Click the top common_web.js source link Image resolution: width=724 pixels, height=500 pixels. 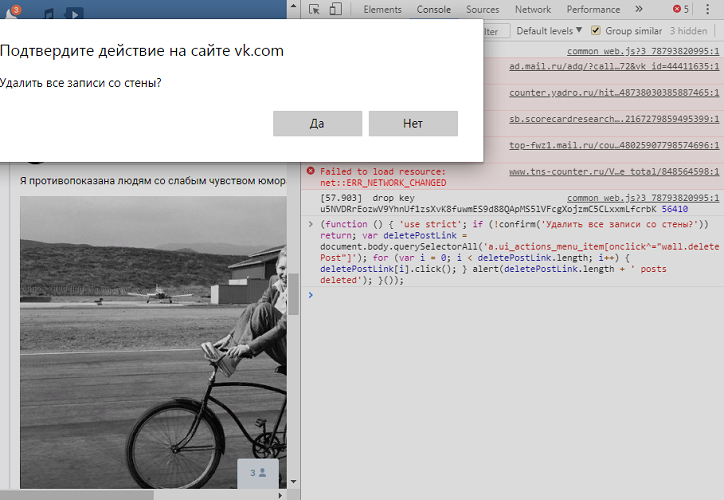[x=643, y=51]
